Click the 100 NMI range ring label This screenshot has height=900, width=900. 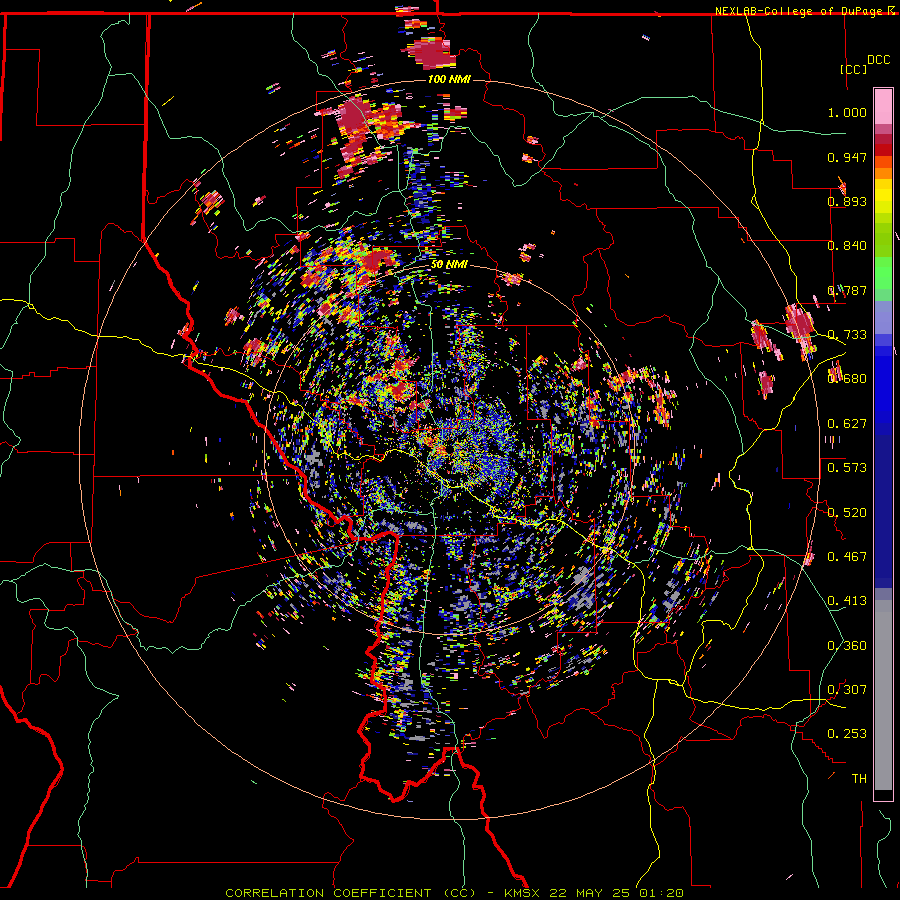tap(449, 79)
